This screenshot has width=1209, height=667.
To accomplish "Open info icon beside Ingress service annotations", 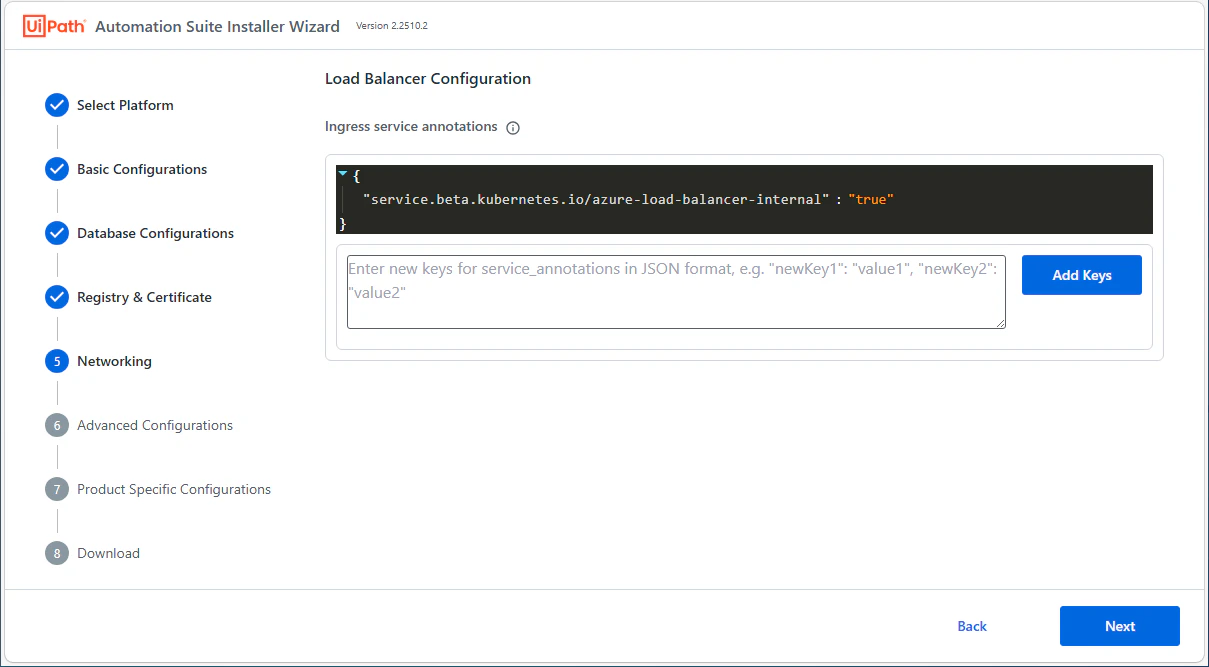I will [x=513, y=128].
